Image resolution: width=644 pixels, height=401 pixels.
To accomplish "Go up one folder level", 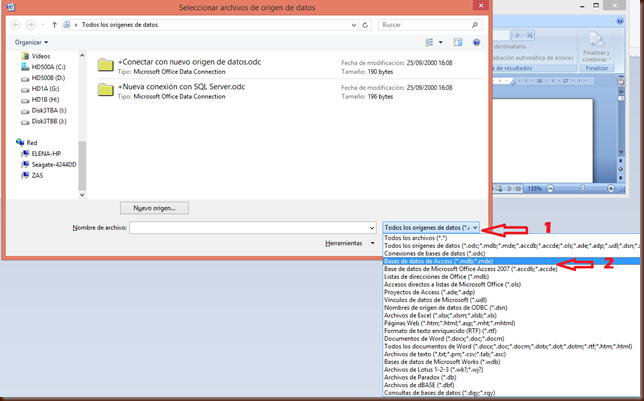I will [54, 25].
